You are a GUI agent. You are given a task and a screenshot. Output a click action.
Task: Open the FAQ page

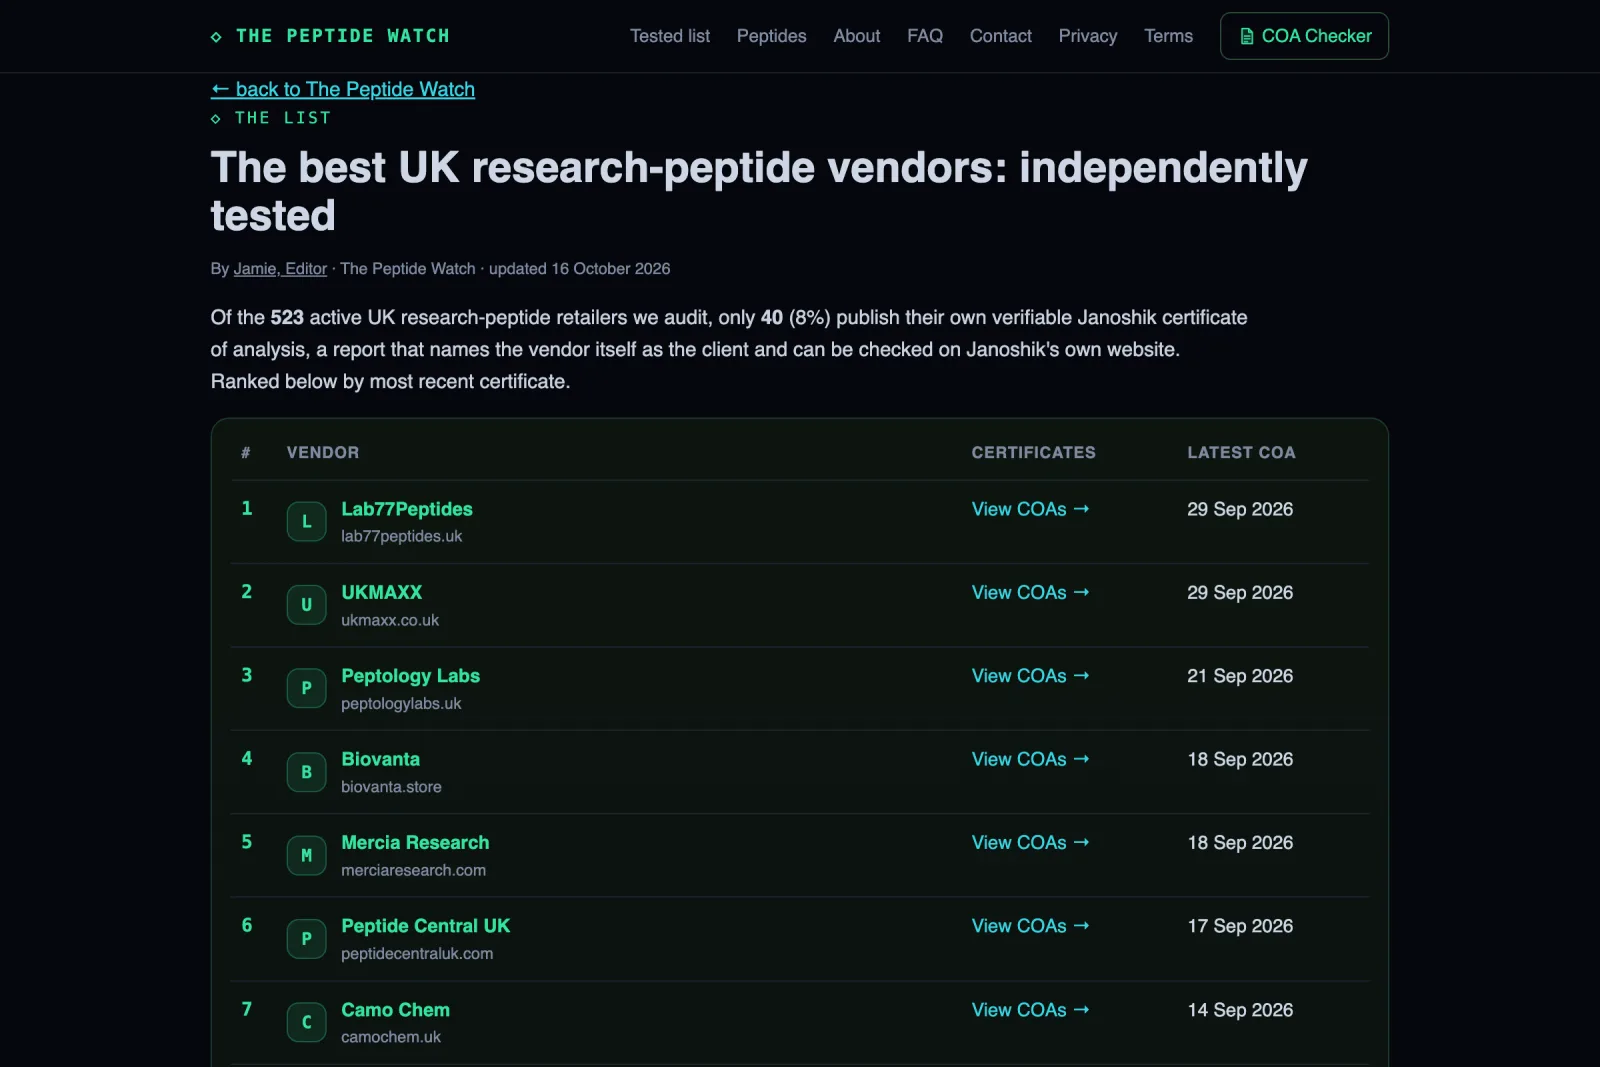click(925, 36)
